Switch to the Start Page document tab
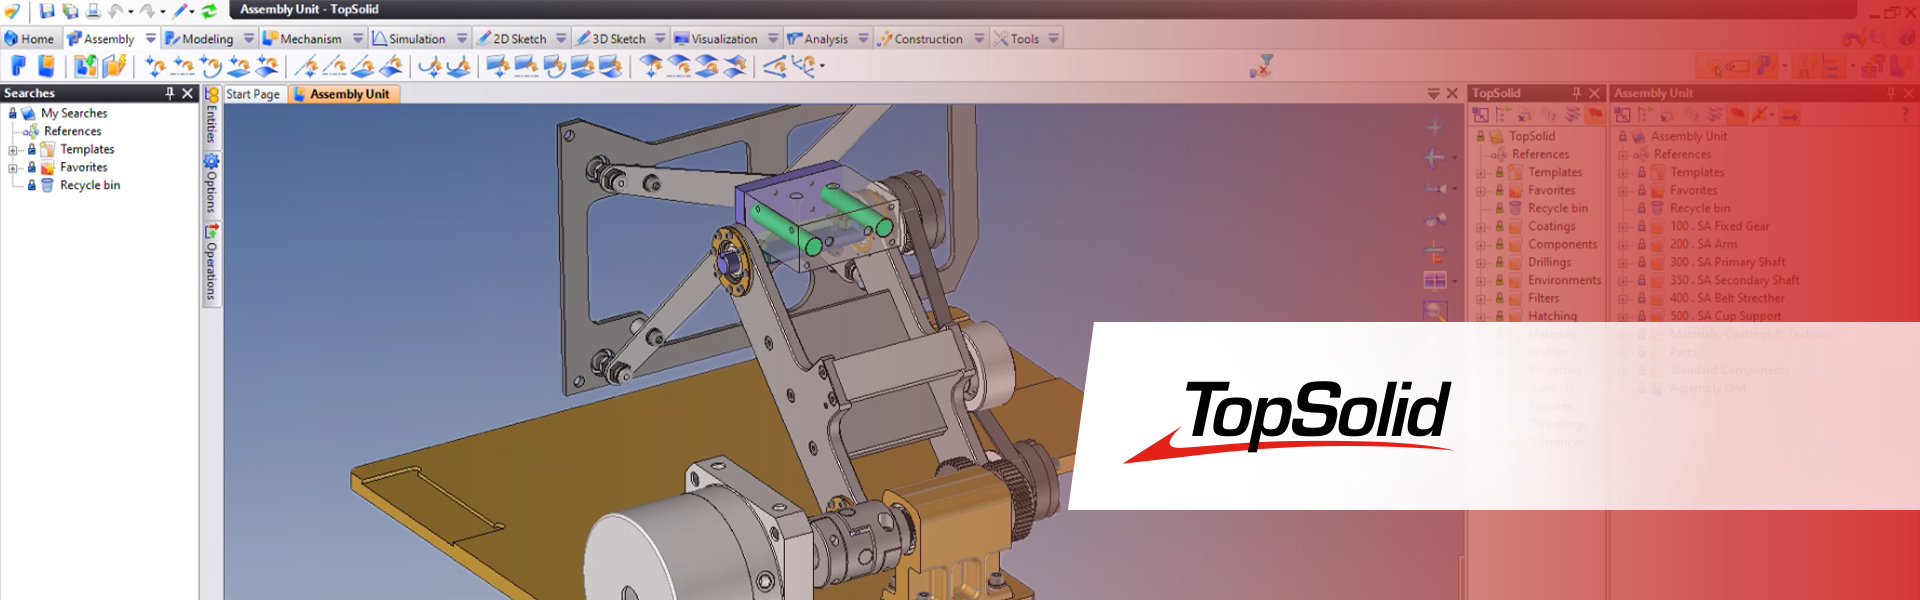 click(253, 94)
